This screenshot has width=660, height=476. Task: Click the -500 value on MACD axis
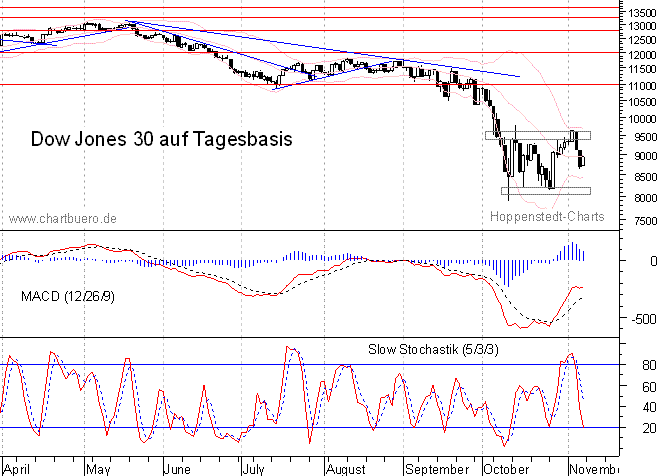click(644, 319)
